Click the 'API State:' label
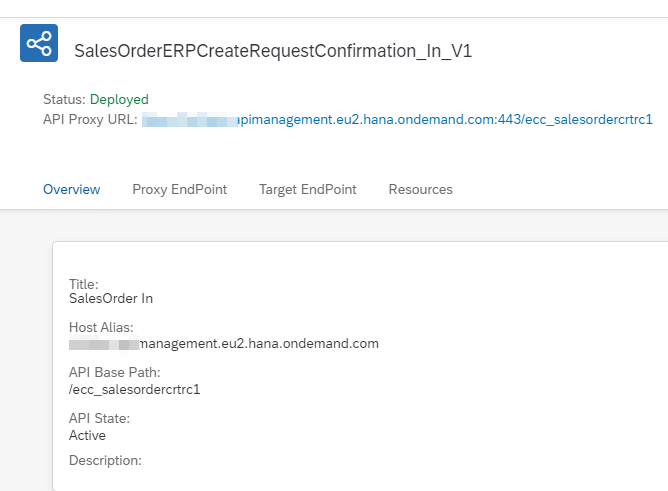Viewport: 668px width, 491px height. (99, 418)
